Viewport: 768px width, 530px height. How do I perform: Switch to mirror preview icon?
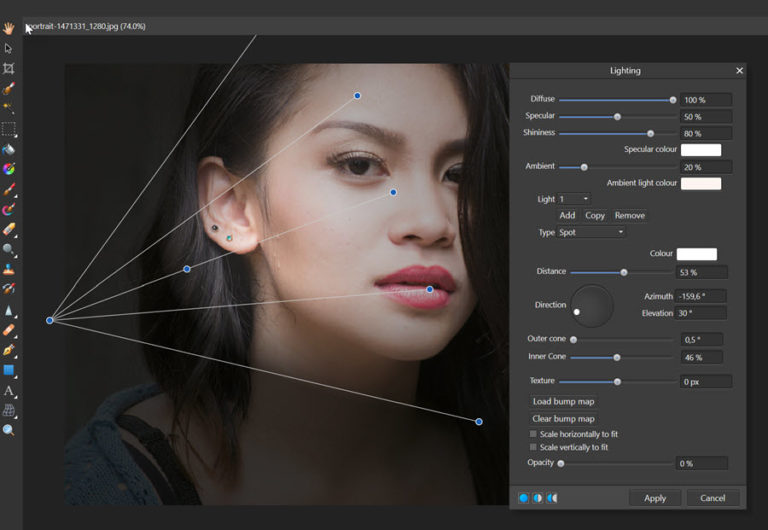coord(552,498)
